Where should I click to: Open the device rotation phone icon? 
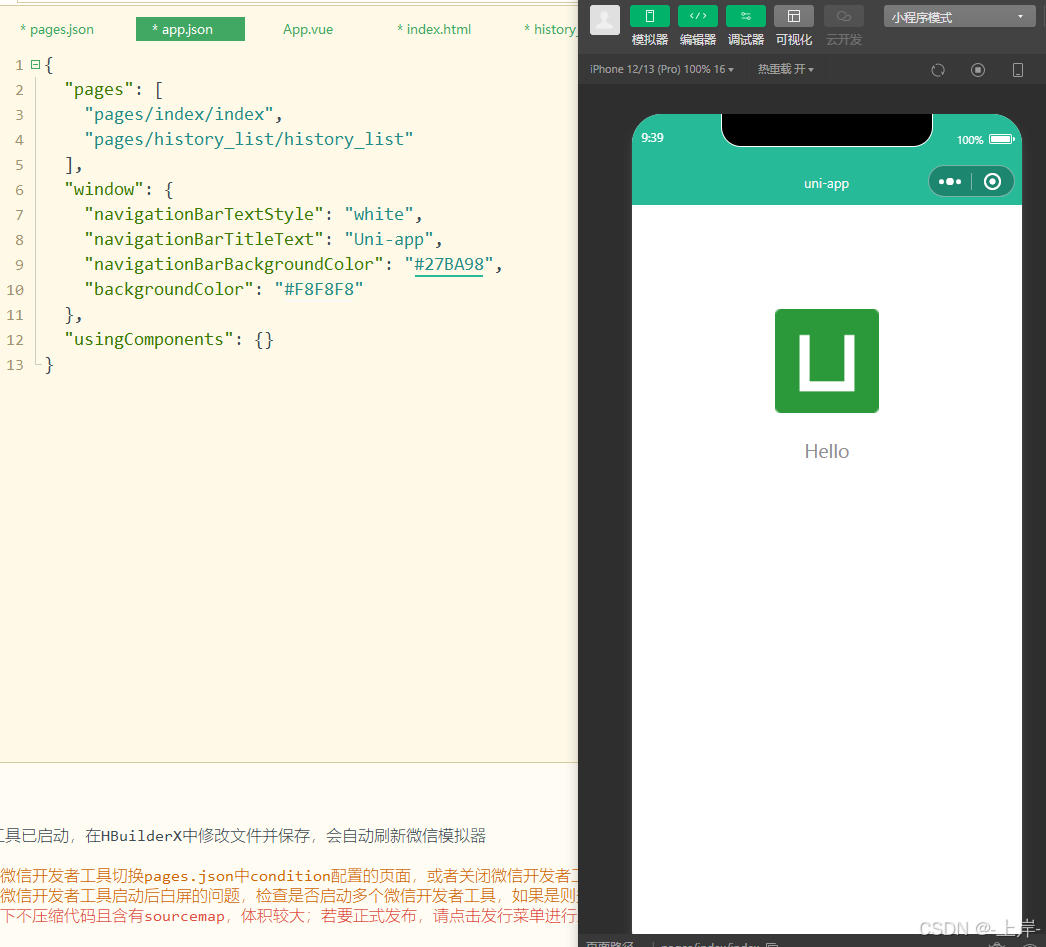coord(1017,69)
